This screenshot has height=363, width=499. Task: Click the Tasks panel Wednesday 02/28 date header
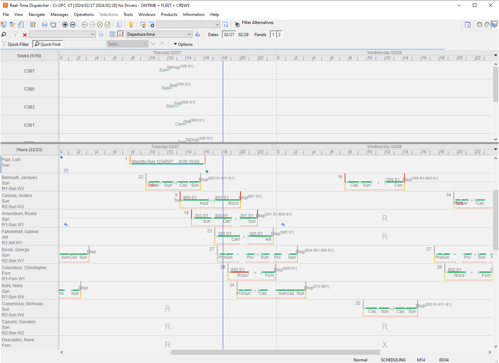click(384, 53)
